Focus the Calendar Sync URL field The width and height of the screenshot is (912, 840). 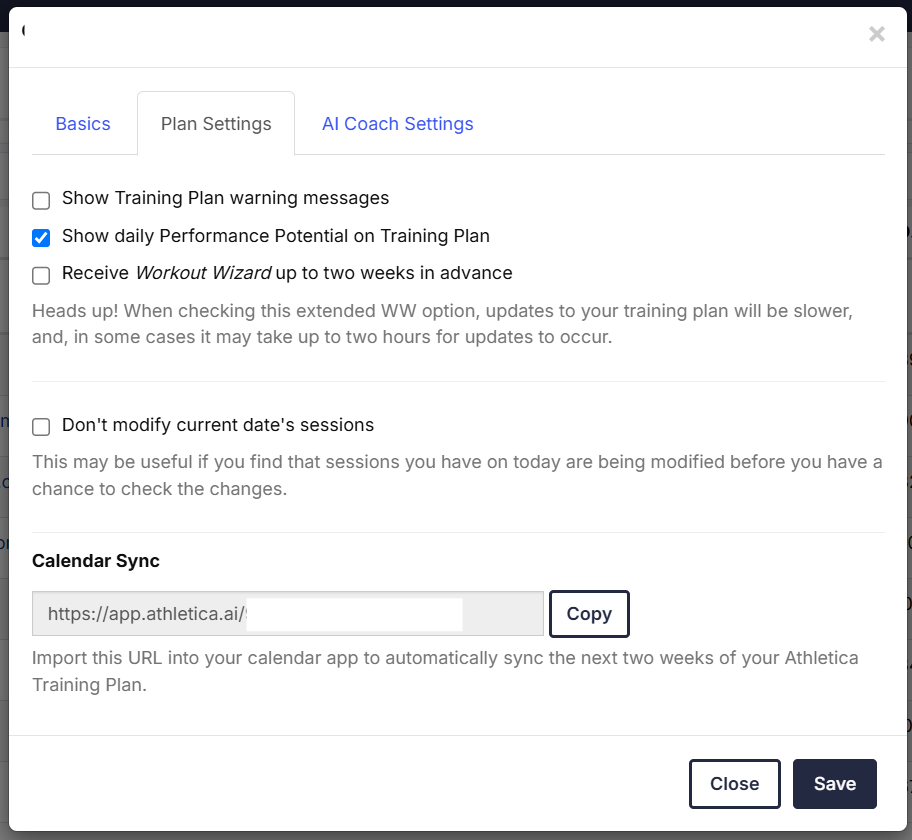coord(287,614)
